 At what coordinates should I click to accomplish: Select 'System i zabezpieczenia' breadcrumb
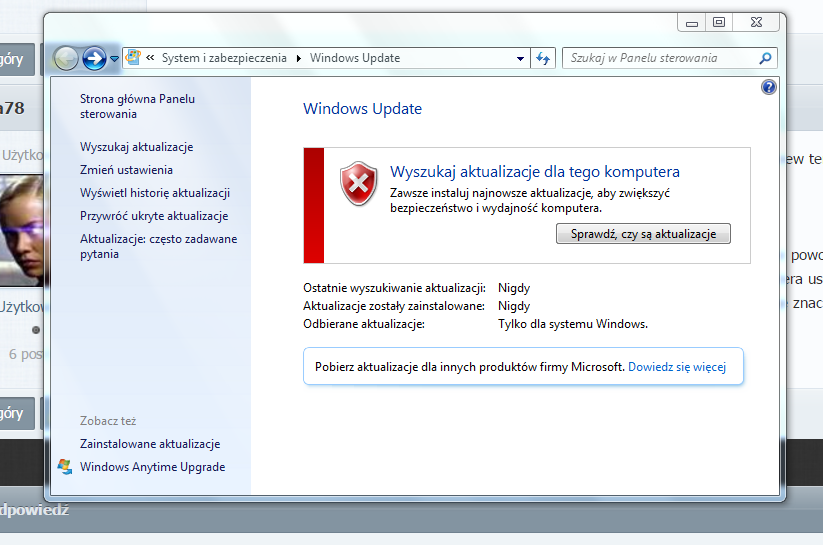pyautogui.click(x=224, y=58)
